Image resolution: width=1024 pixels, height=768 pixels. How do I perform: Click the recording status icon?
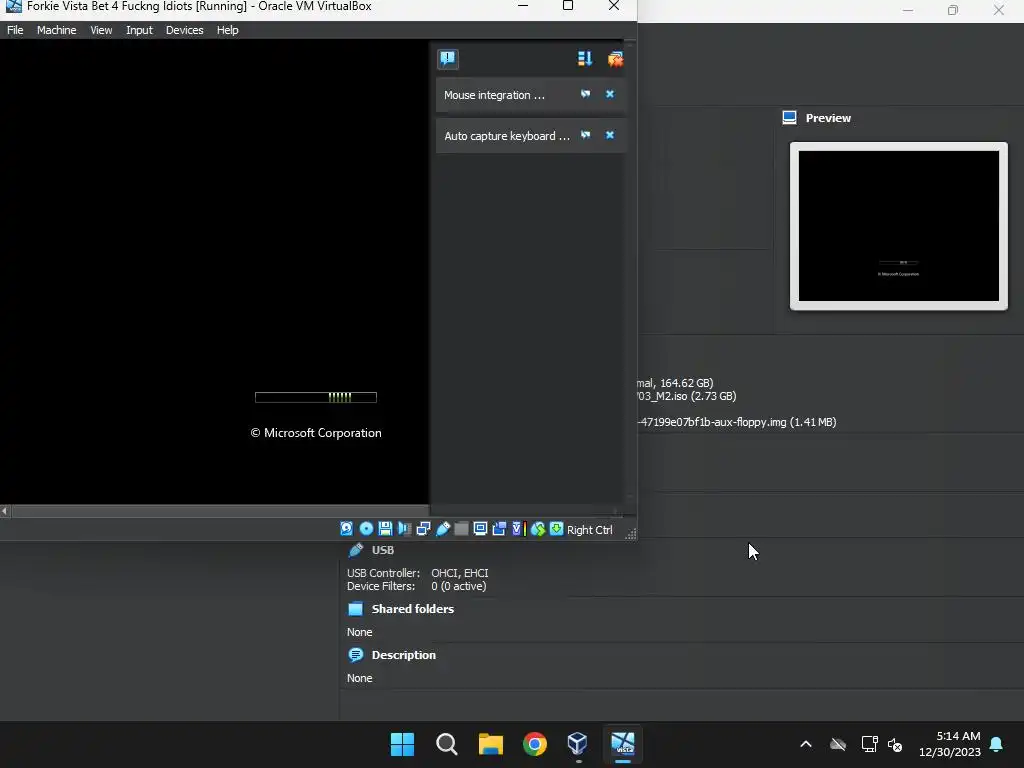tap(500, 529)
